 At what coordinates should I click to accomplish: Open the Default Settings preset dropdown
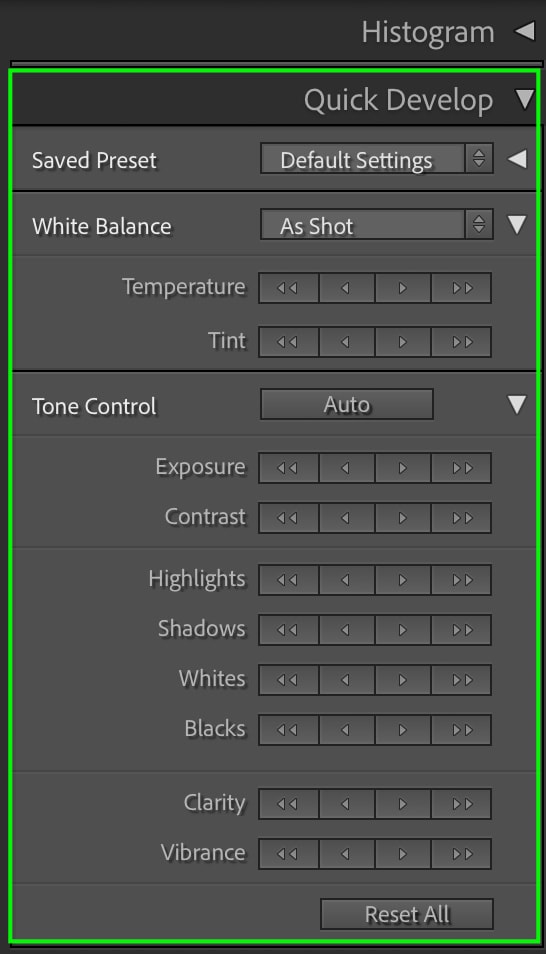pyautogui.click(x=377, y=159)
